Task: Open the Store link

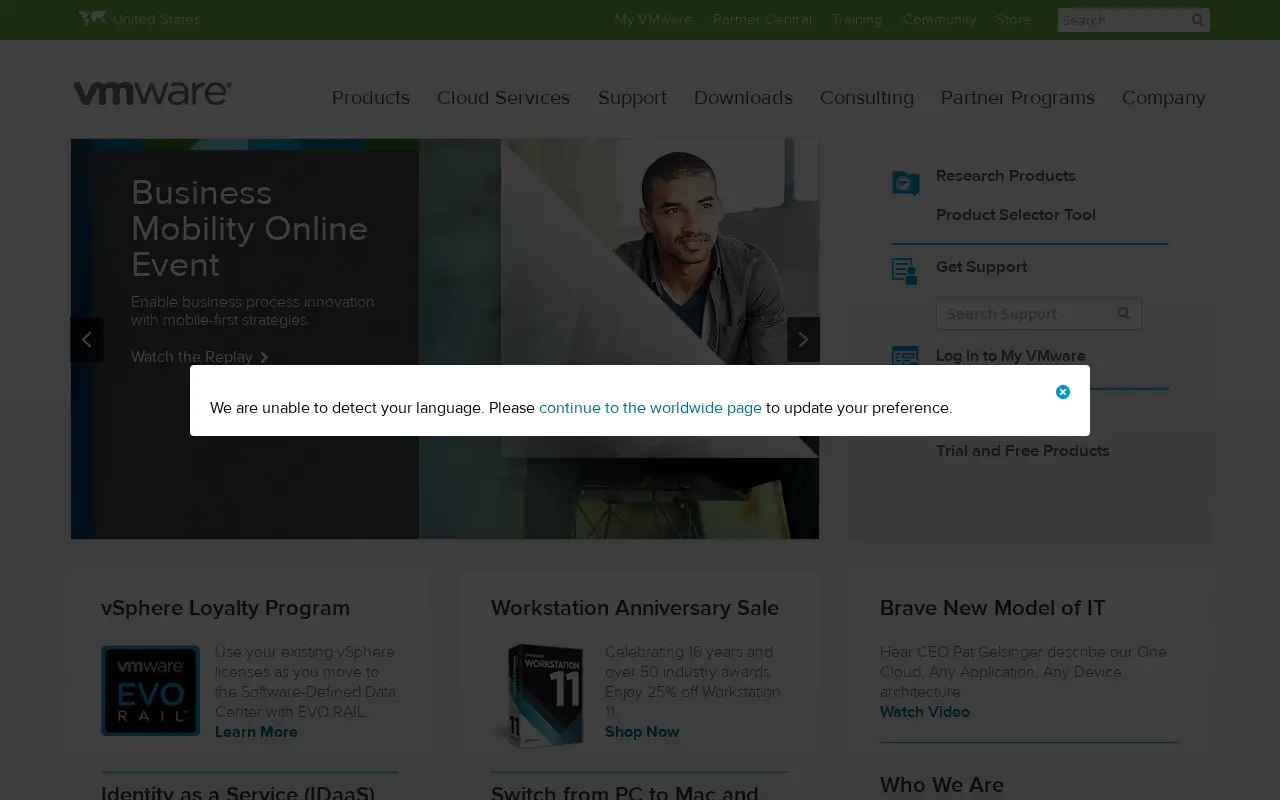Action: coord(1013,19)
